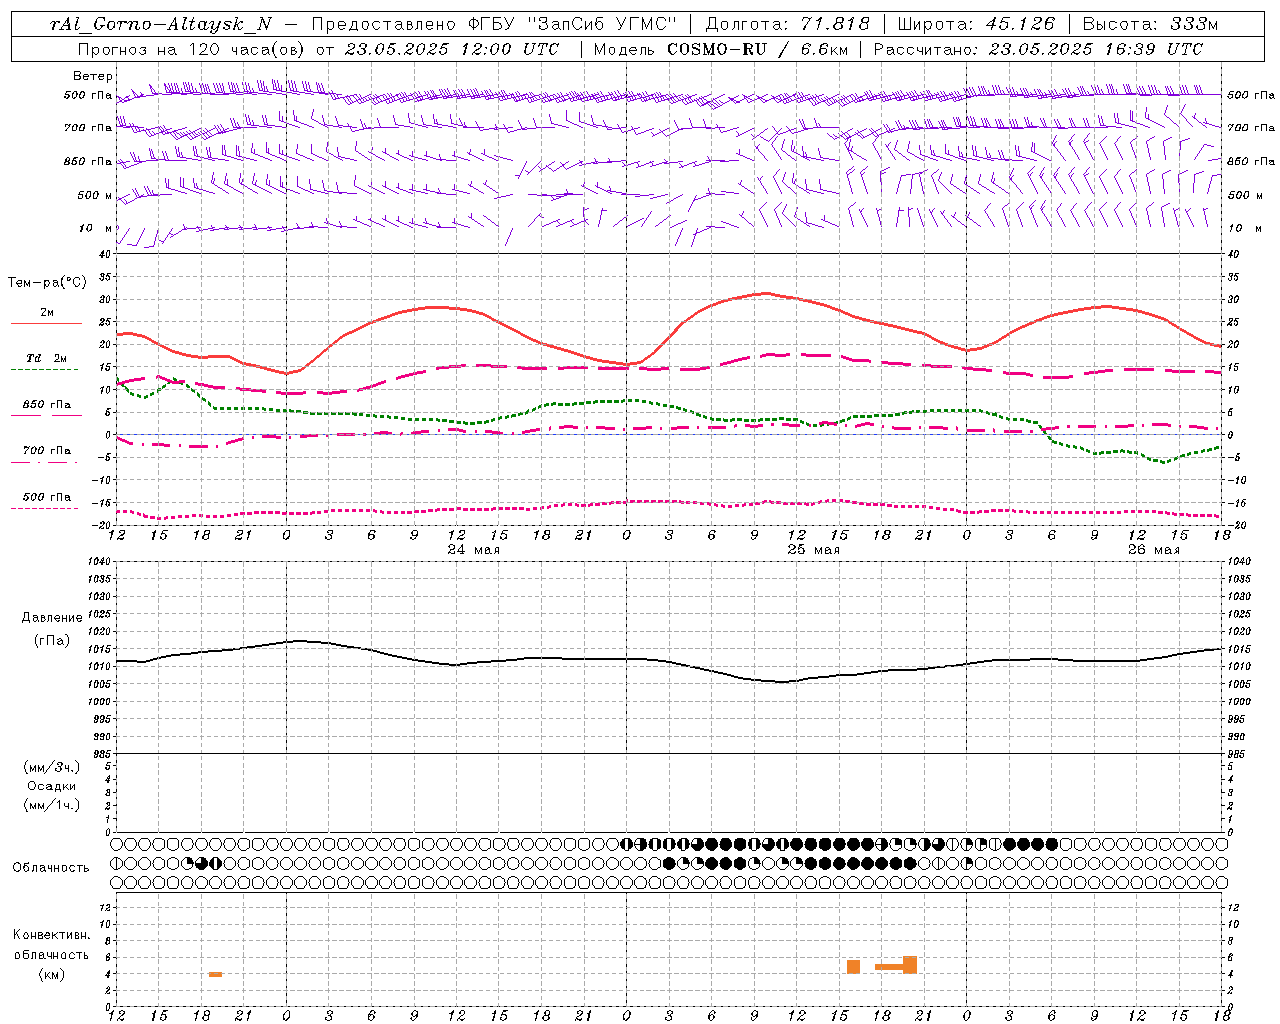Click the 25 мая date label

[813, 550]
